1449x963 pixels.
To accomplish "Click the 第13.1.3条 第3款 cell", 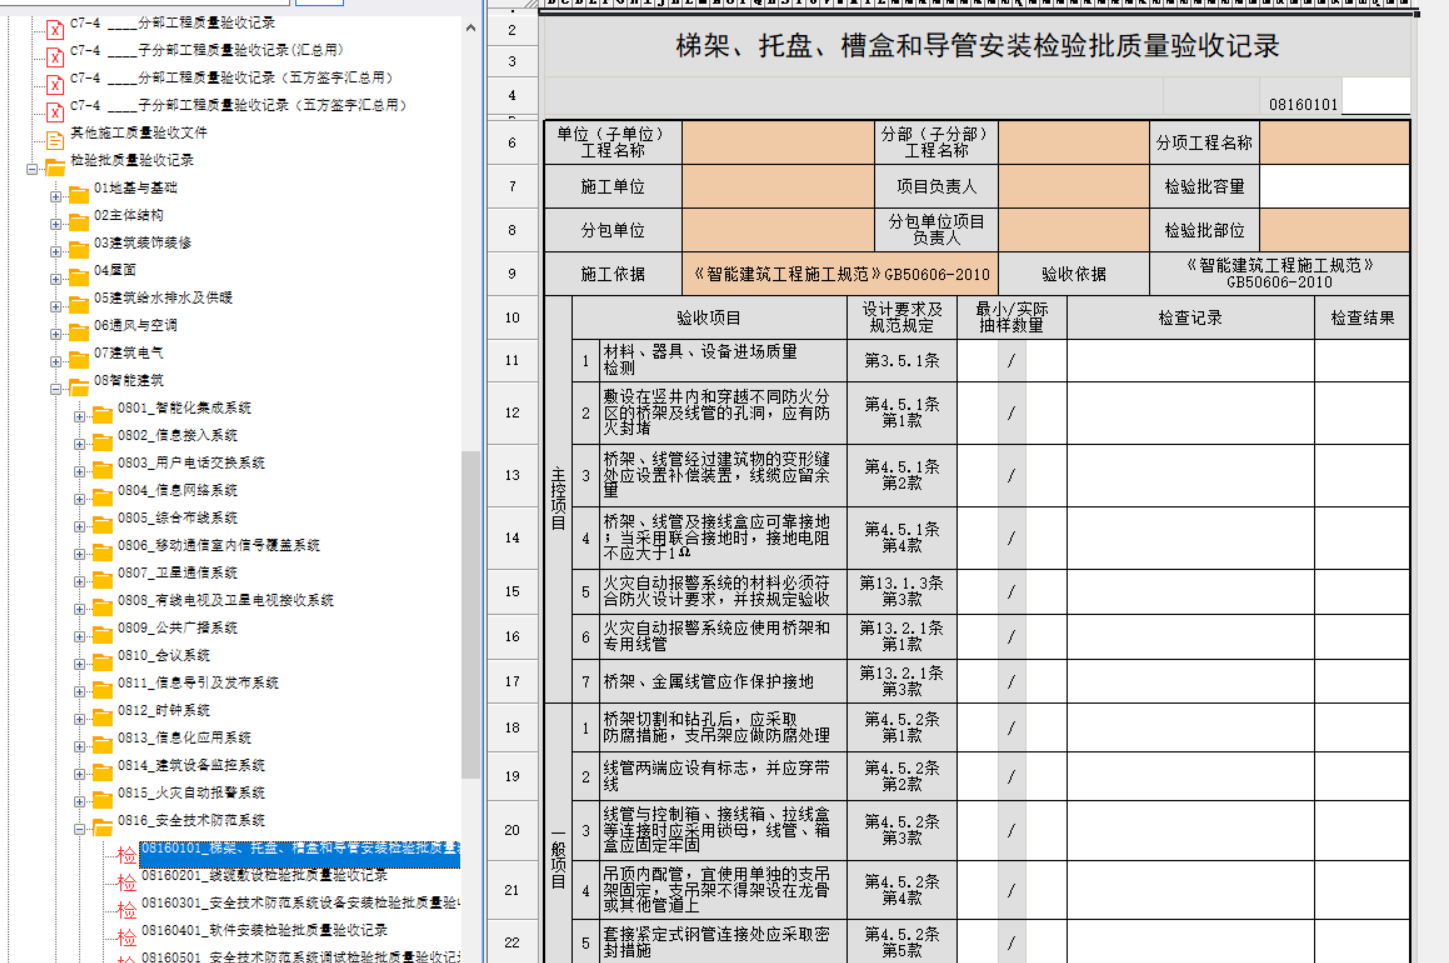I will click(902, 591).
